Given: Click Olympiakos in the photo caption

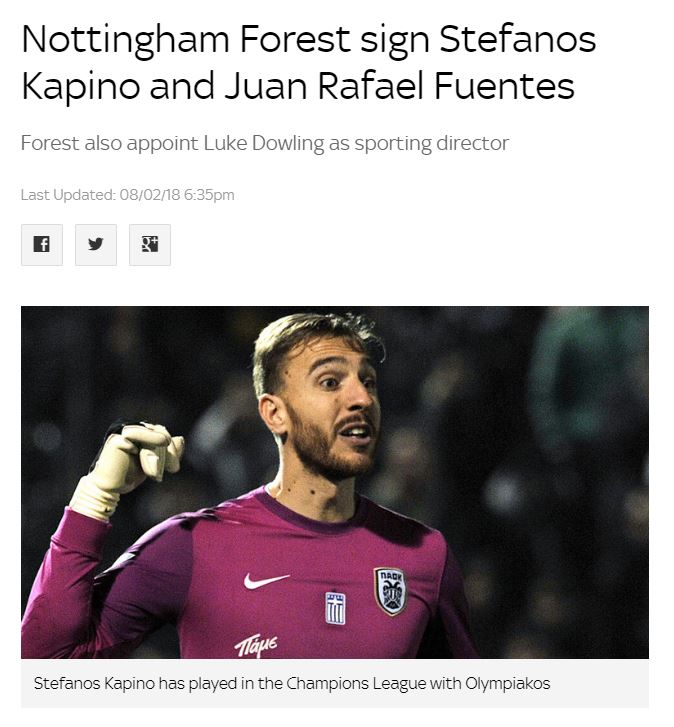Looking at the screenshot, I should tap(508, 683).
